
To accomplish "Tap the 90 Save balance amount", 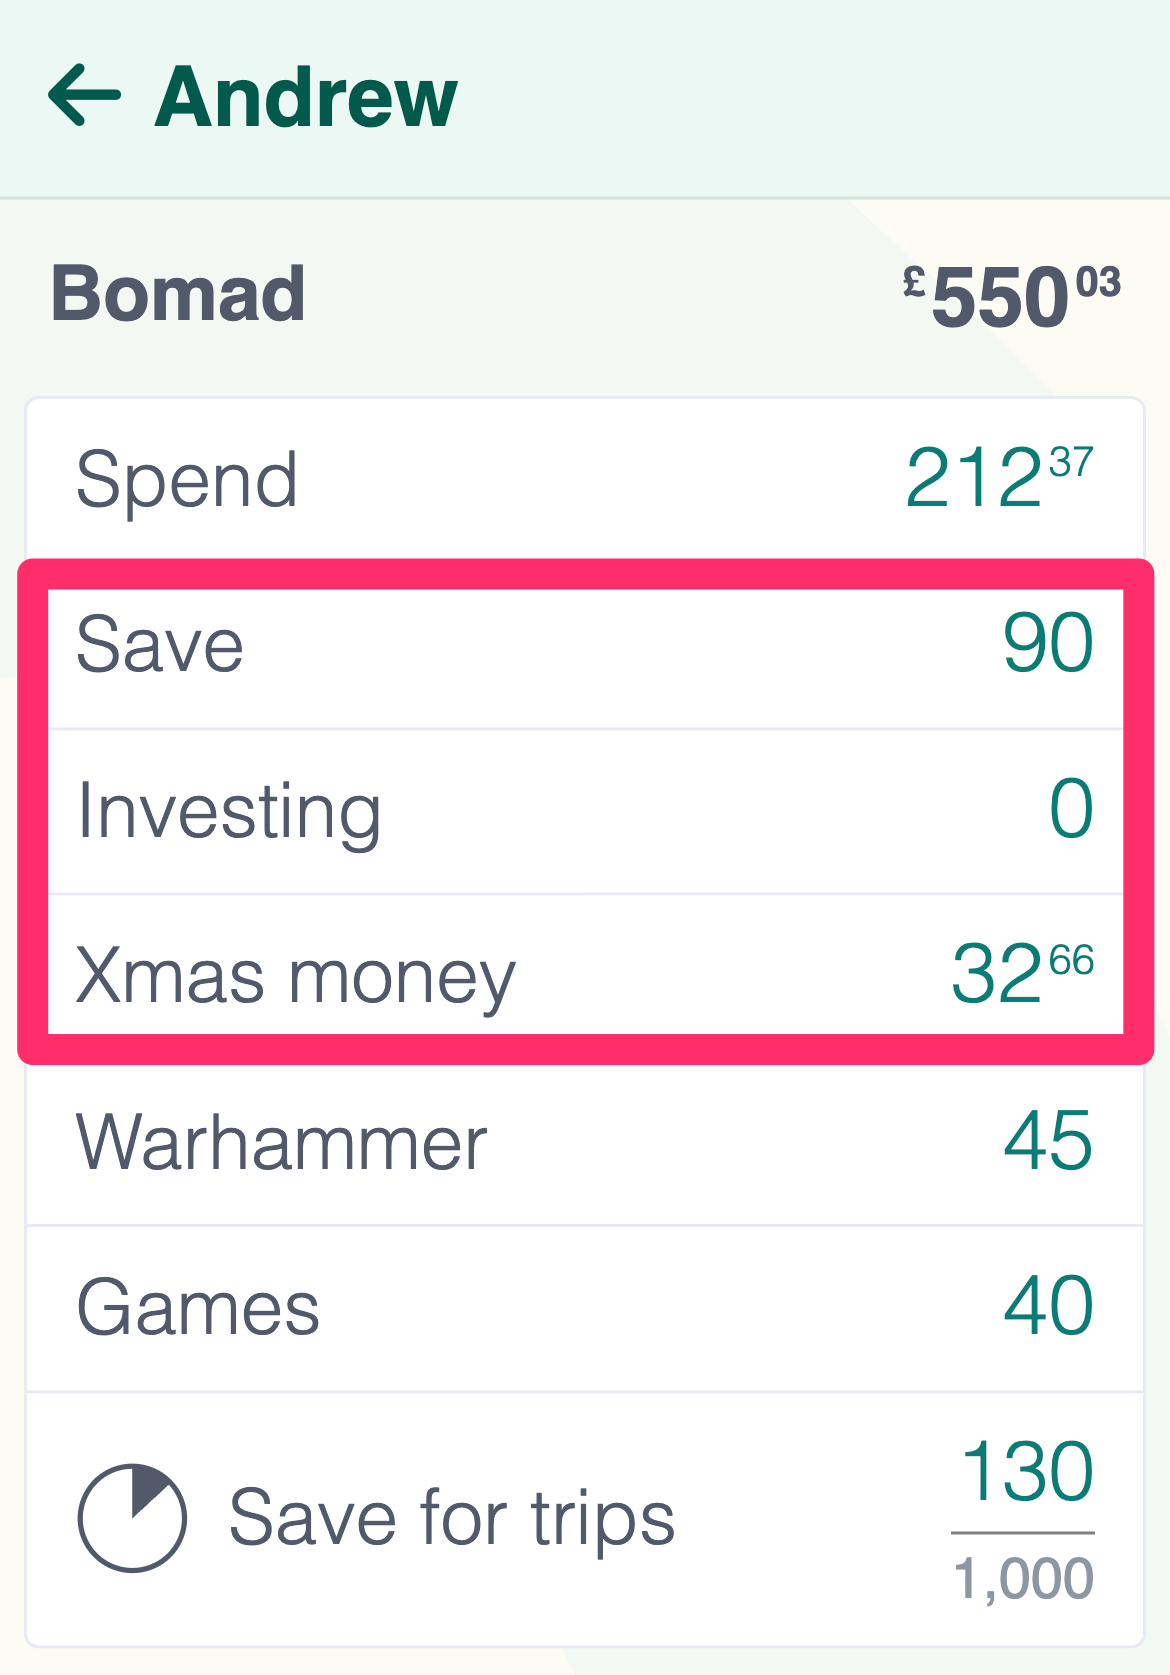I will point(1048,644).
